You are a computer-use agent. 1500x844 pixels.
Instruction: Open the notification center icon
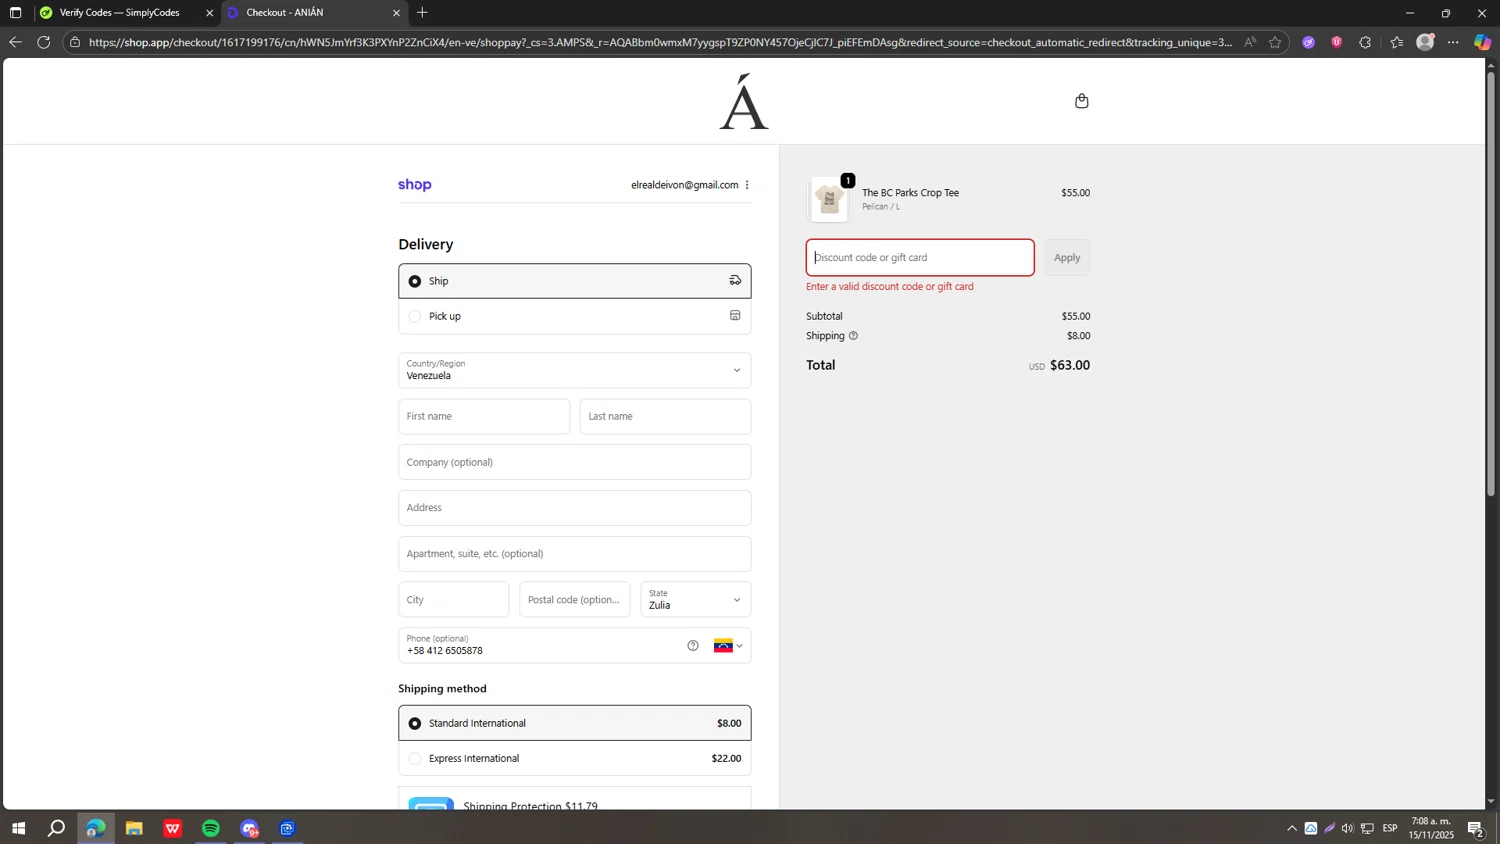(1476, 829)
